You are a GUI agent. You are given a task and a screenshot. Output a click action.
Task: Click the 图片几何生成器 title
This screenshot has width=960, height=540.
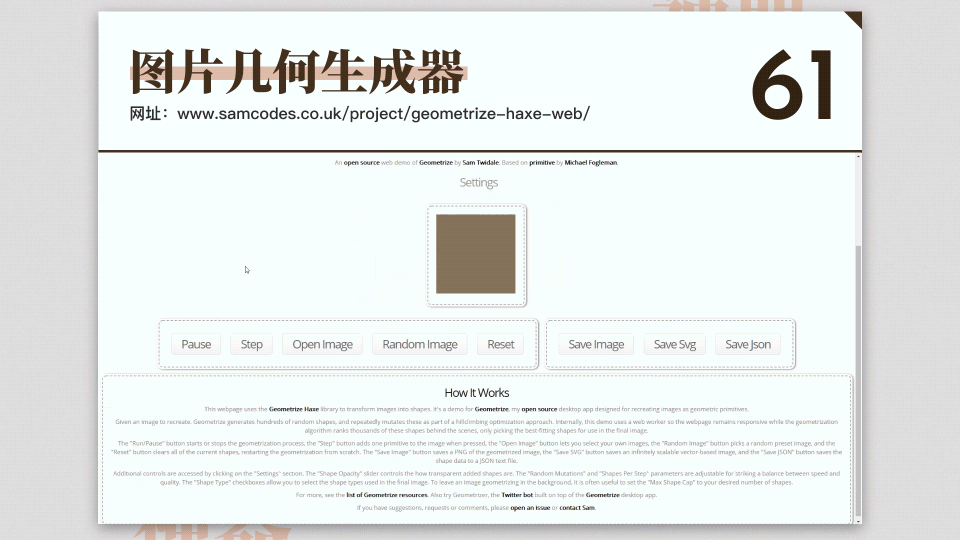coord(298,72)
